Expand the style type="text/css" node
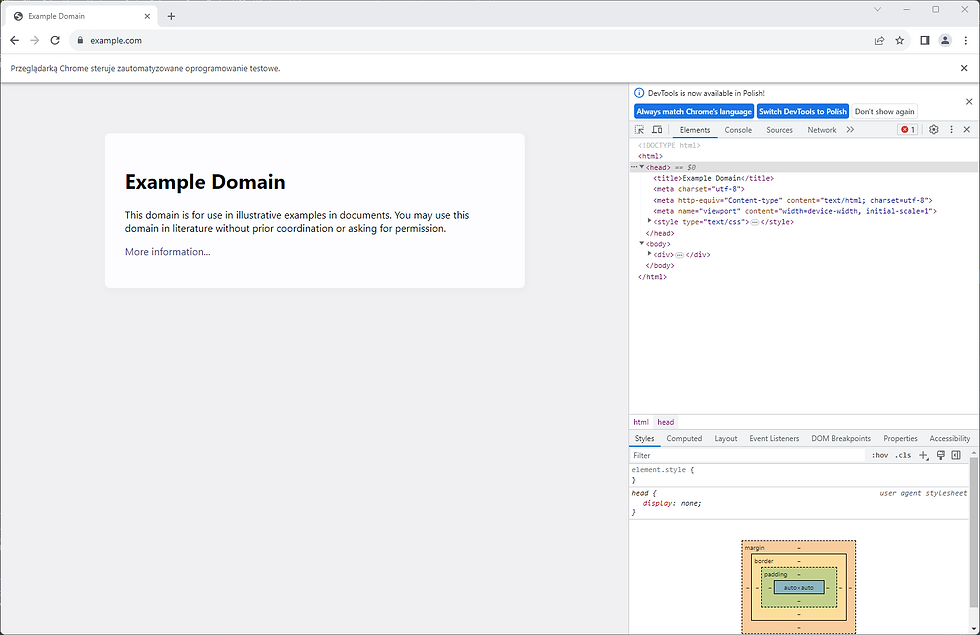 tap(649, 221)
